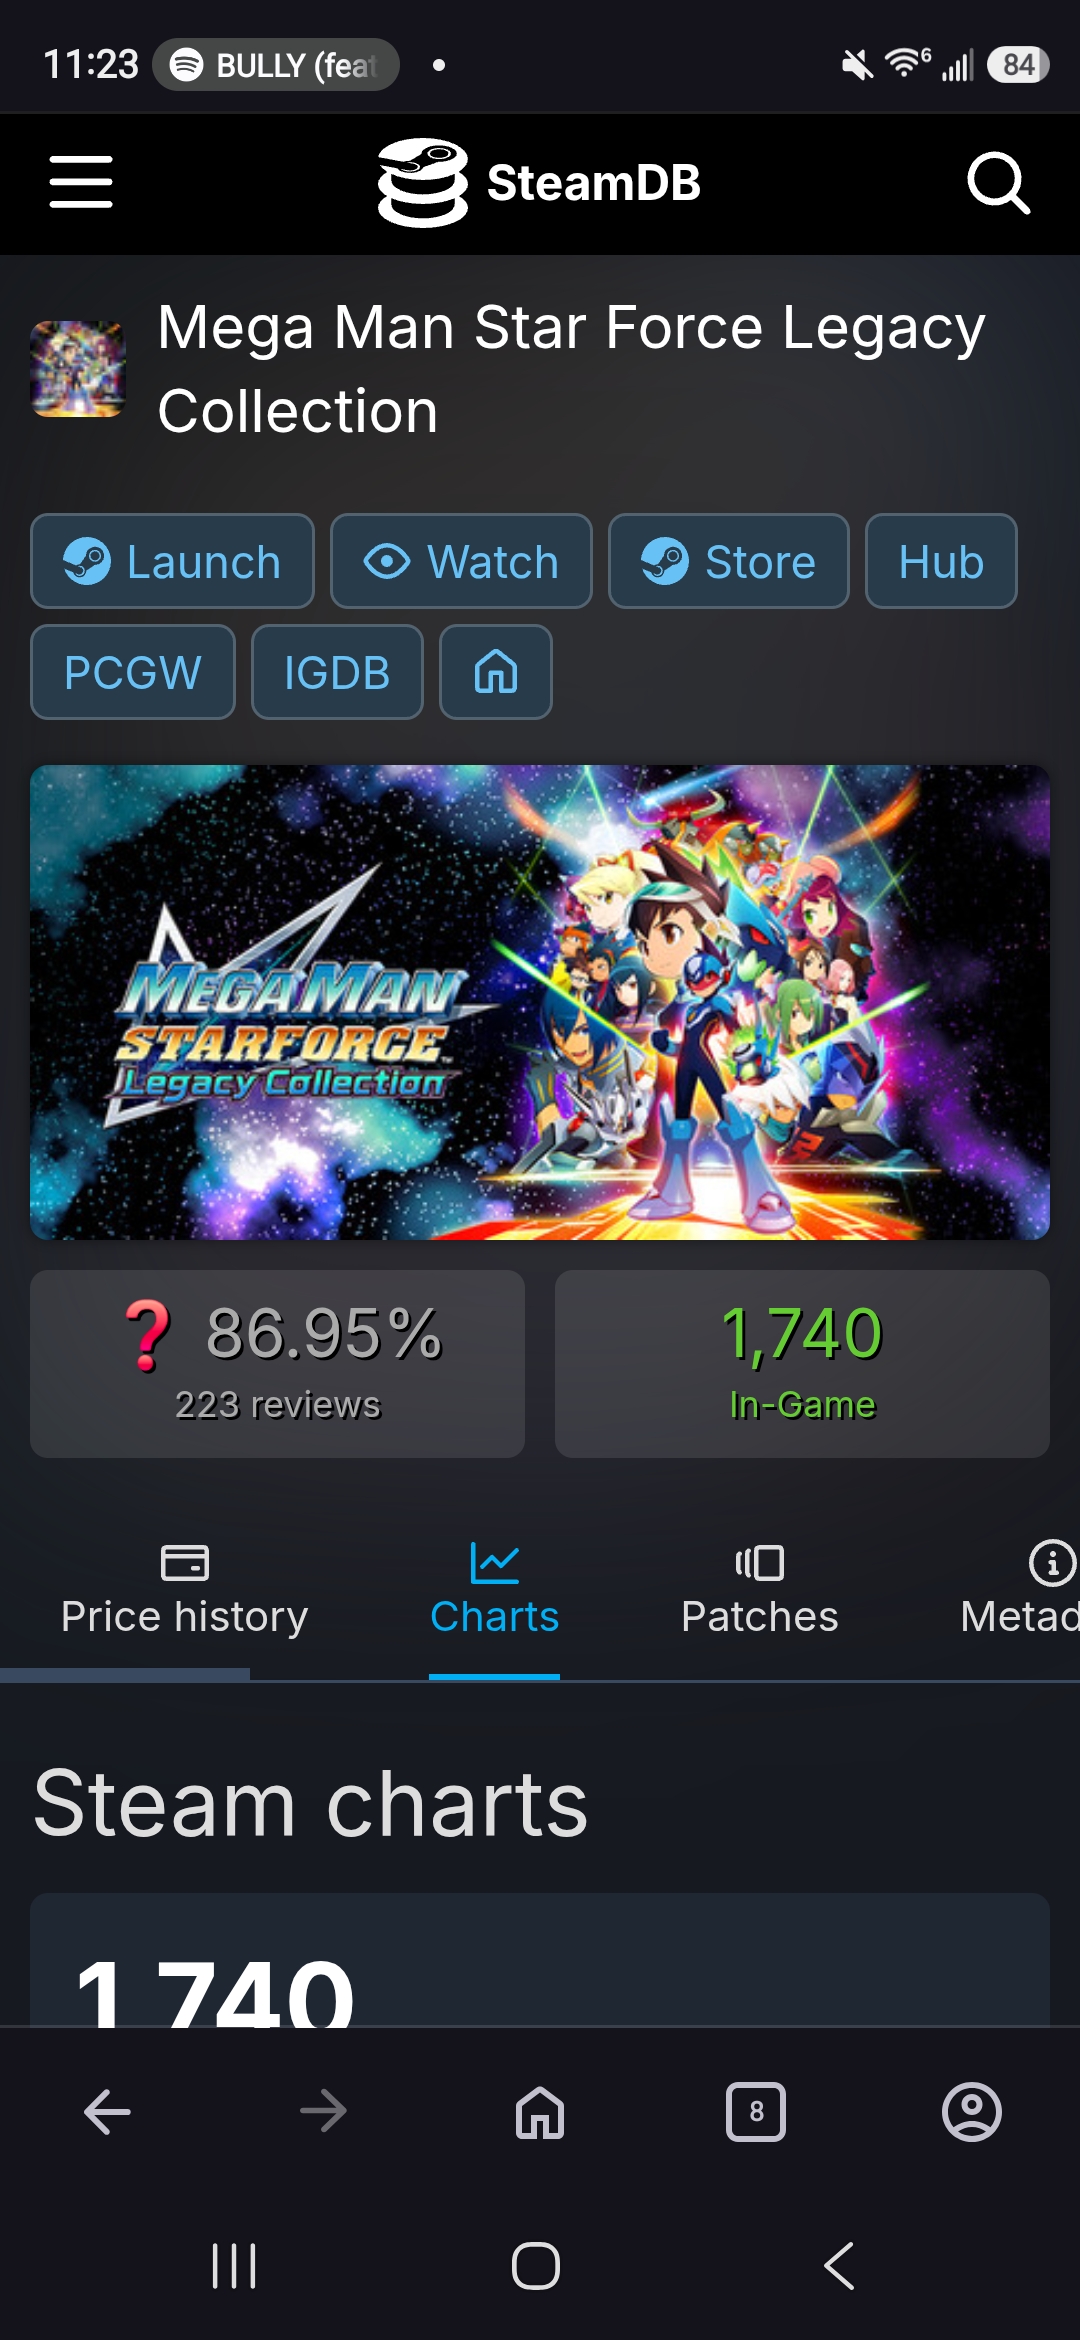Tap the Mega Man Star Force banner image
Screen dimensions: 1080x2340
540,1002
